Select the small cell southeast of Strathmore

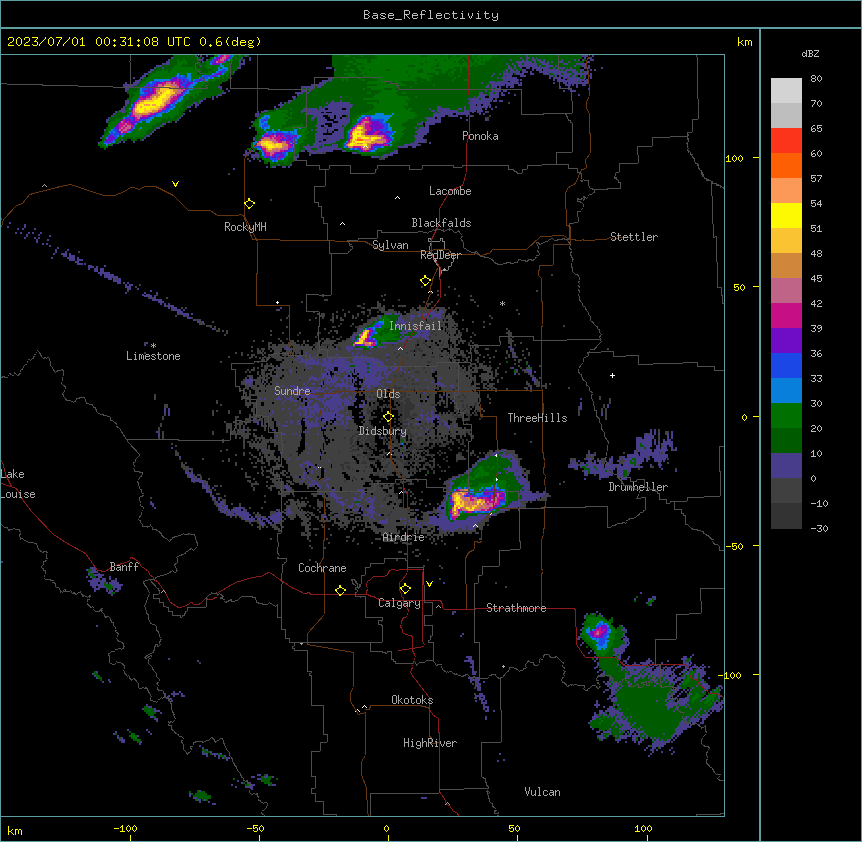click(x=599, y=633)
